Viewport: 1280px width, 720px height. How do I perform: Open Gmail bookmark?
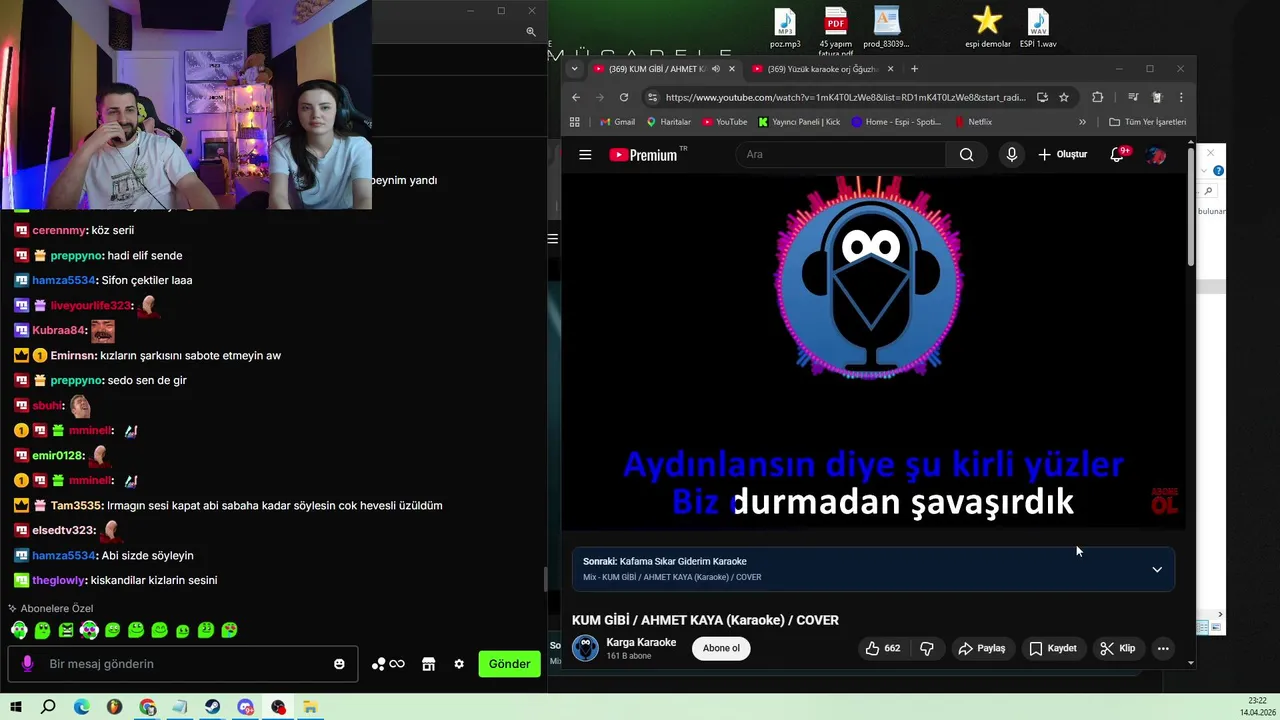pos(617,122)
